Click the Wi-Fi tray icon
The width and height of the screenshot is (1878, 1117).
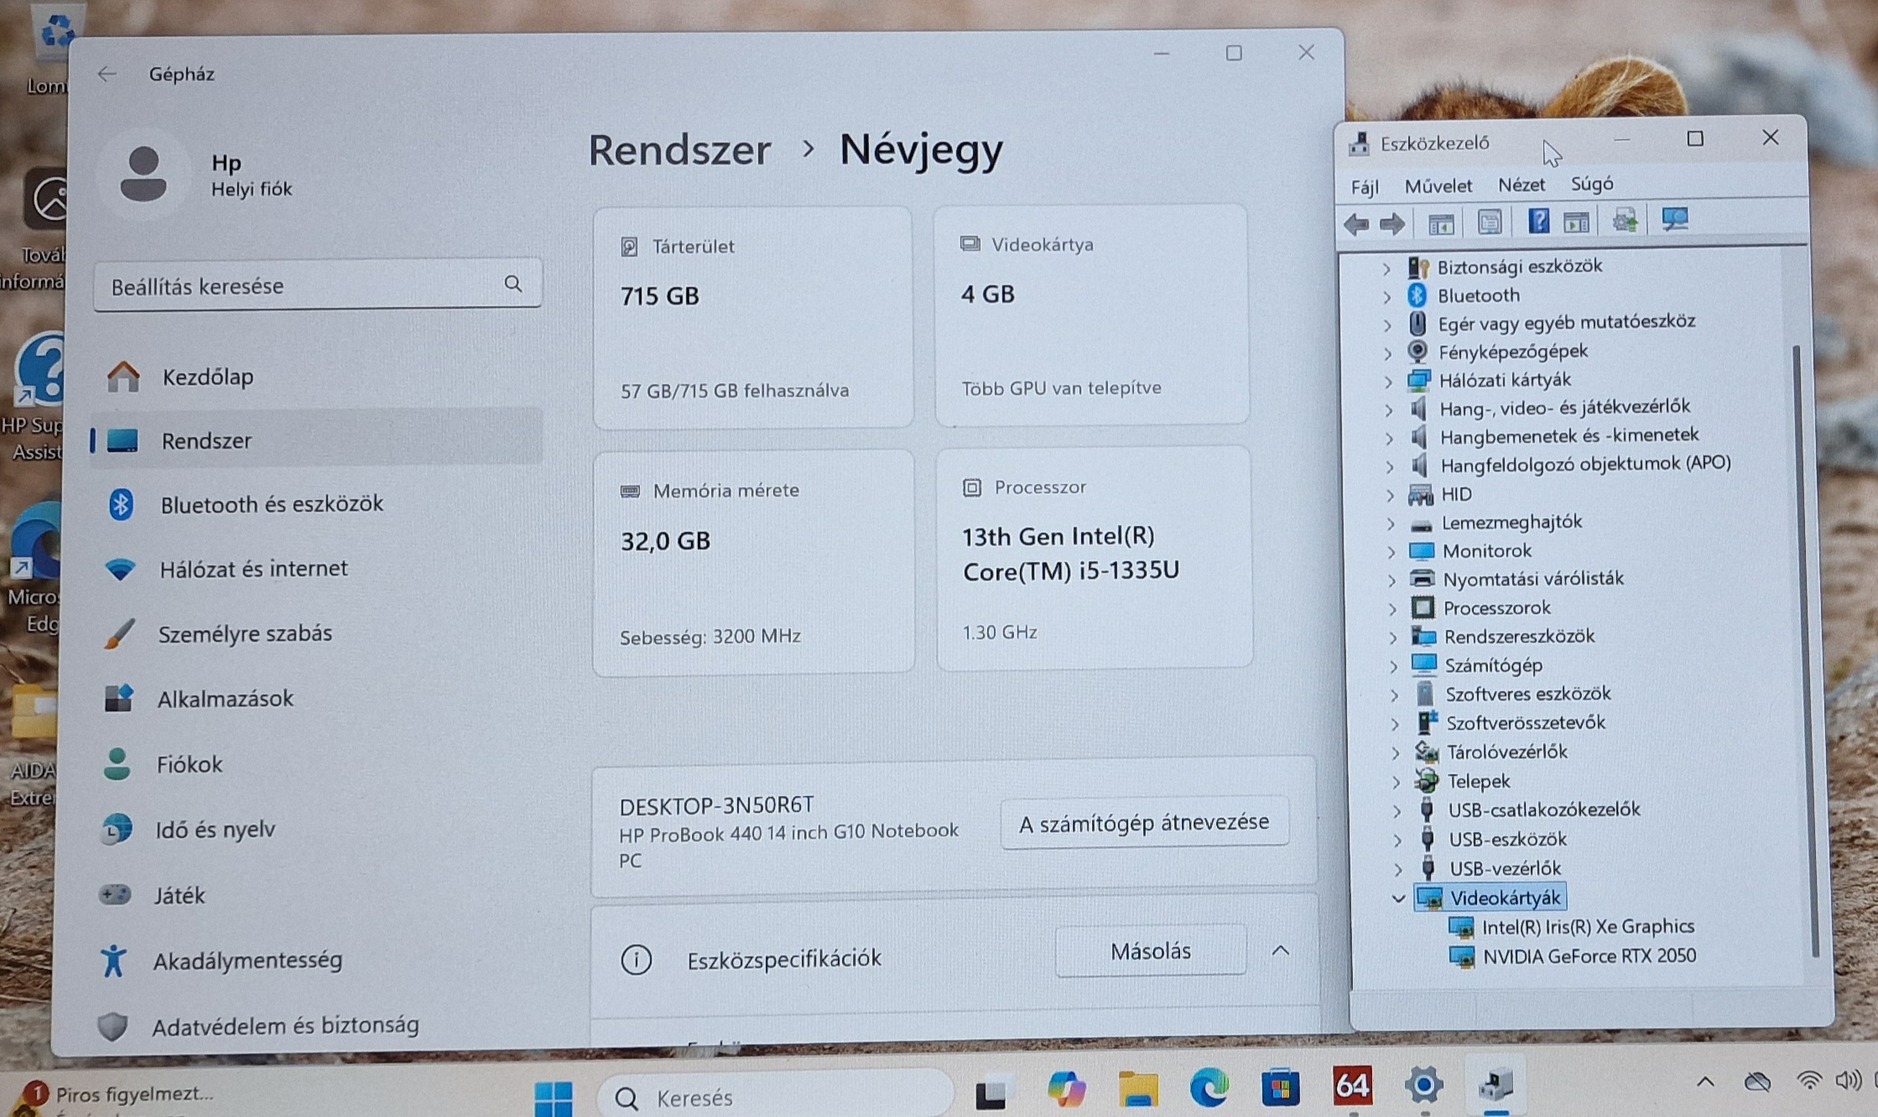[x=1808, y=1081]
